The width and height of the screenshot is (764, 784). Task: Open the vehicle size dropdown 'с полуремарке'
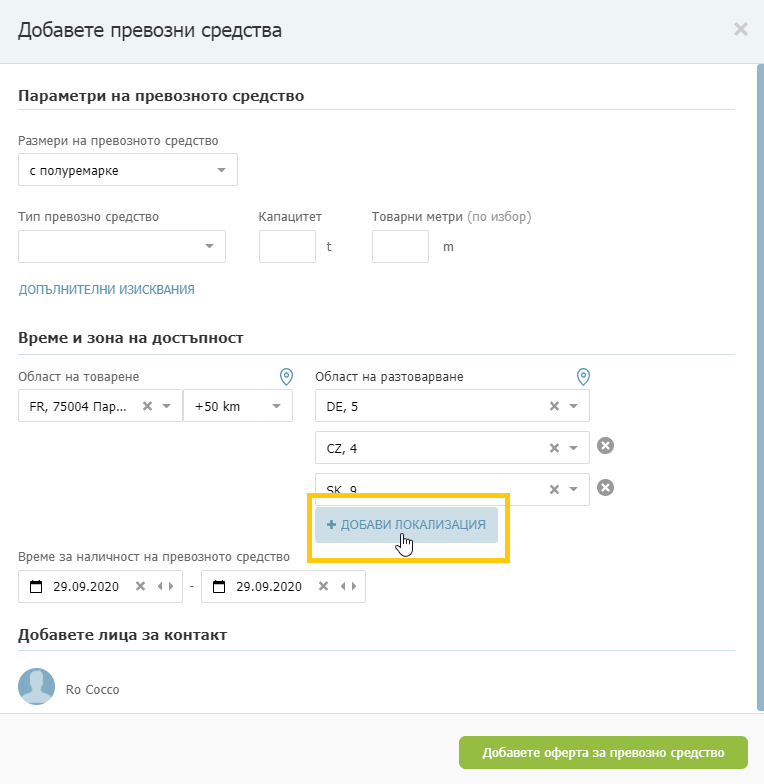(x=128, y=170)
